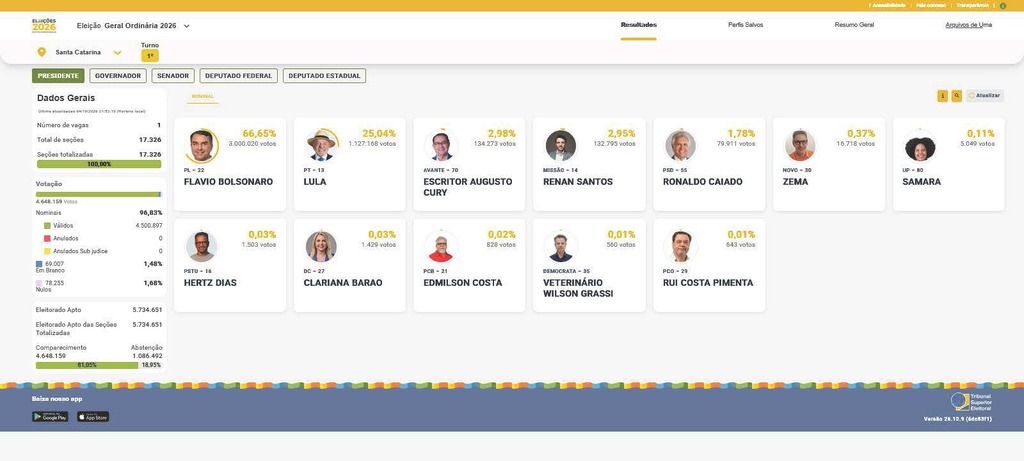
Task: Click the green Válidos legend swatch
Action: (47, 226)
